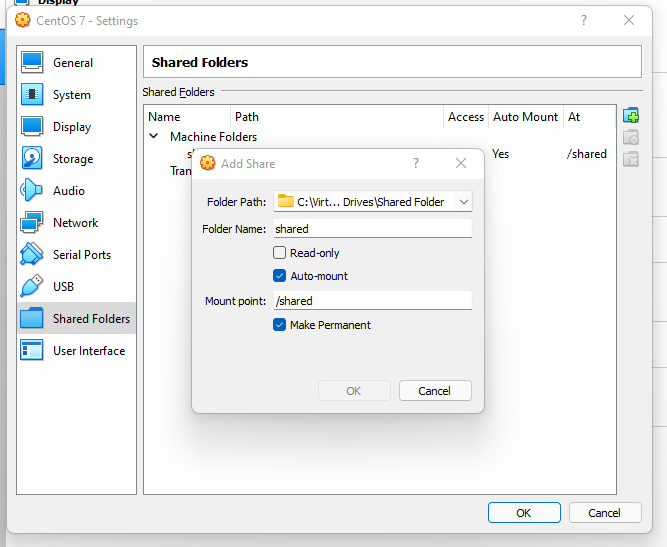Toggle the Make Permanent checkbox

[280, 325]
